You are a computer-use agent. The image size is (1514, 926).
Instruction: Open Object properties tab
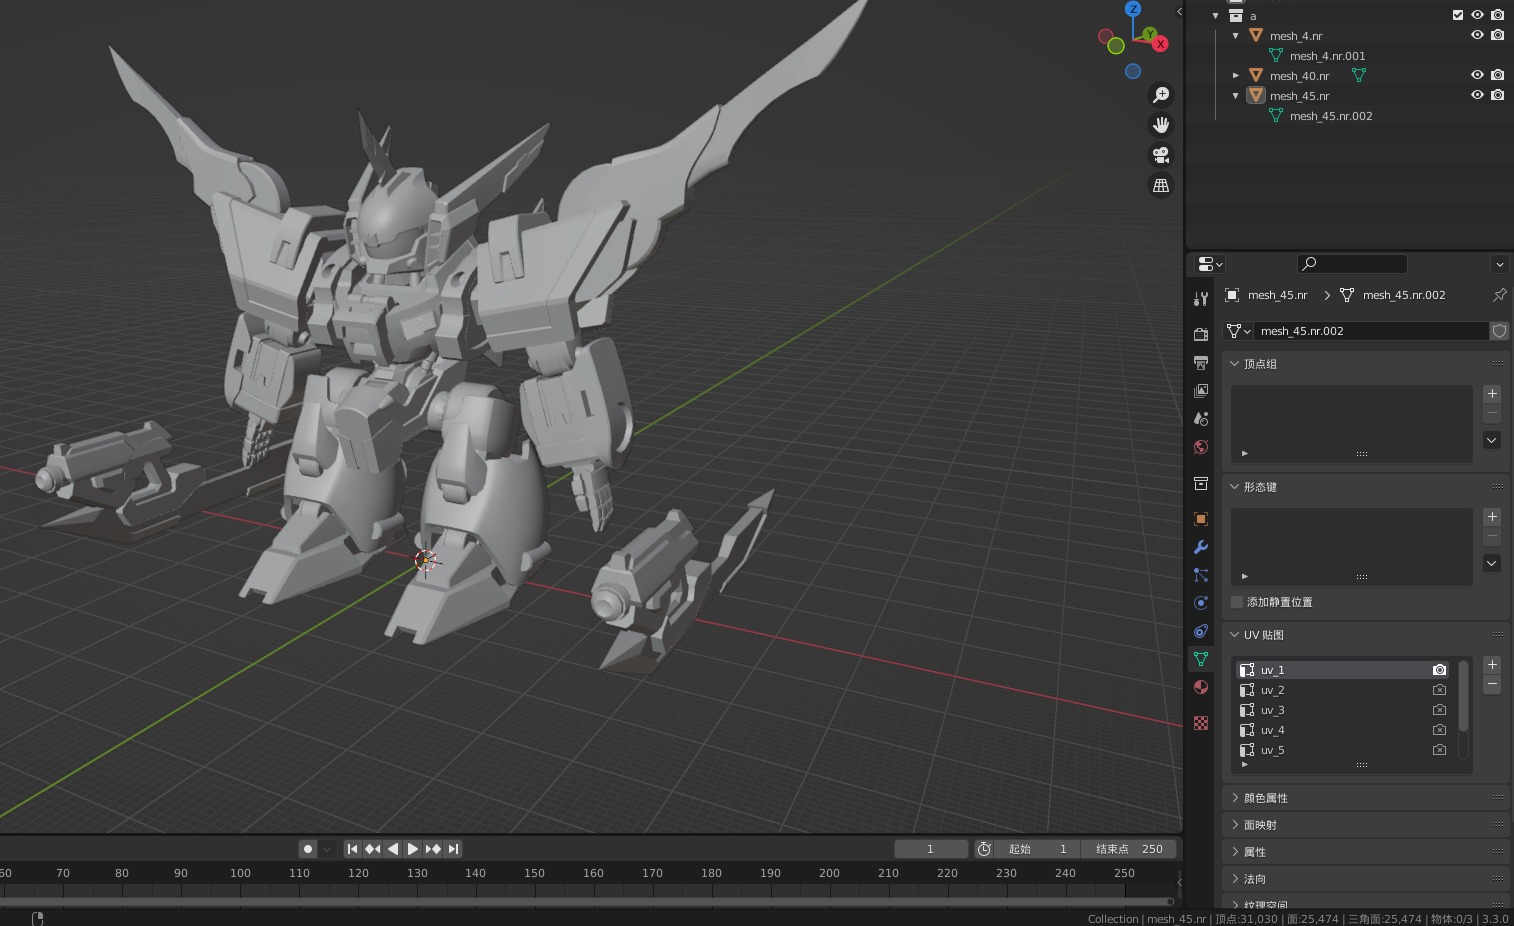click(1201, 519)
